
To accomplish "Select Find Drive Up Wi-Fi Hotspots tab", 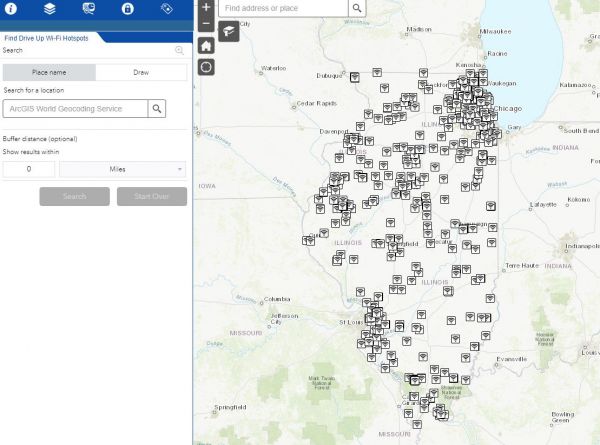I will click(x=46, y=38).
